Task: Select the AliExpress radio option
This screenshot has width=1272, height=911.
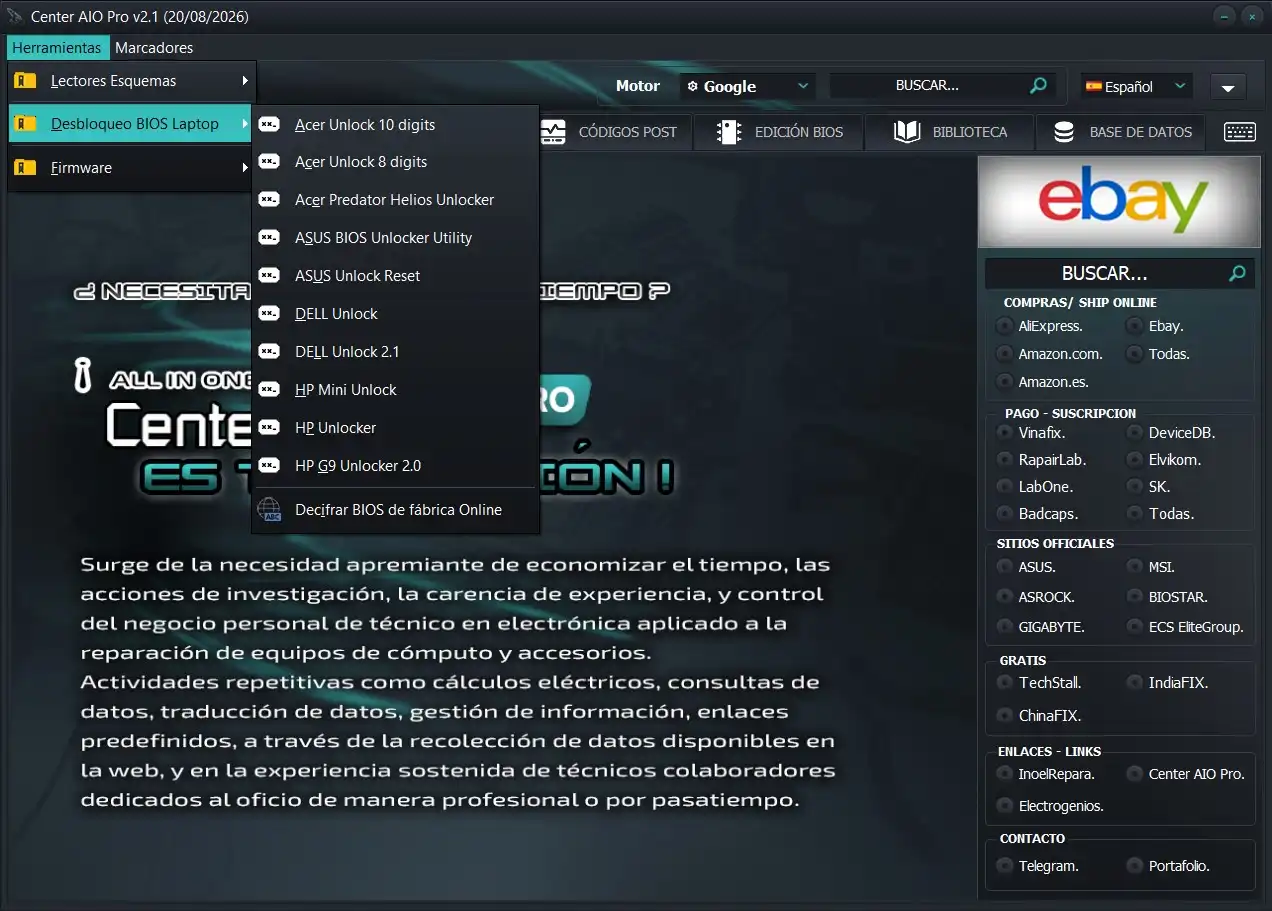Action: (1004, 326)
